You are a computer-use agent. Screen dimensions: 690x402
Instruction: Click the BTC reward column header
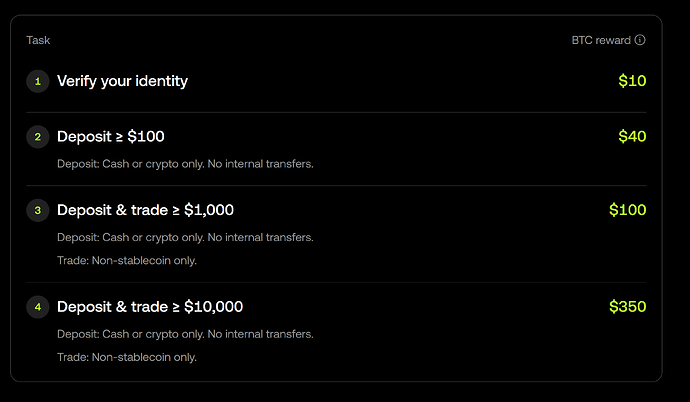[x=601, y=40]
